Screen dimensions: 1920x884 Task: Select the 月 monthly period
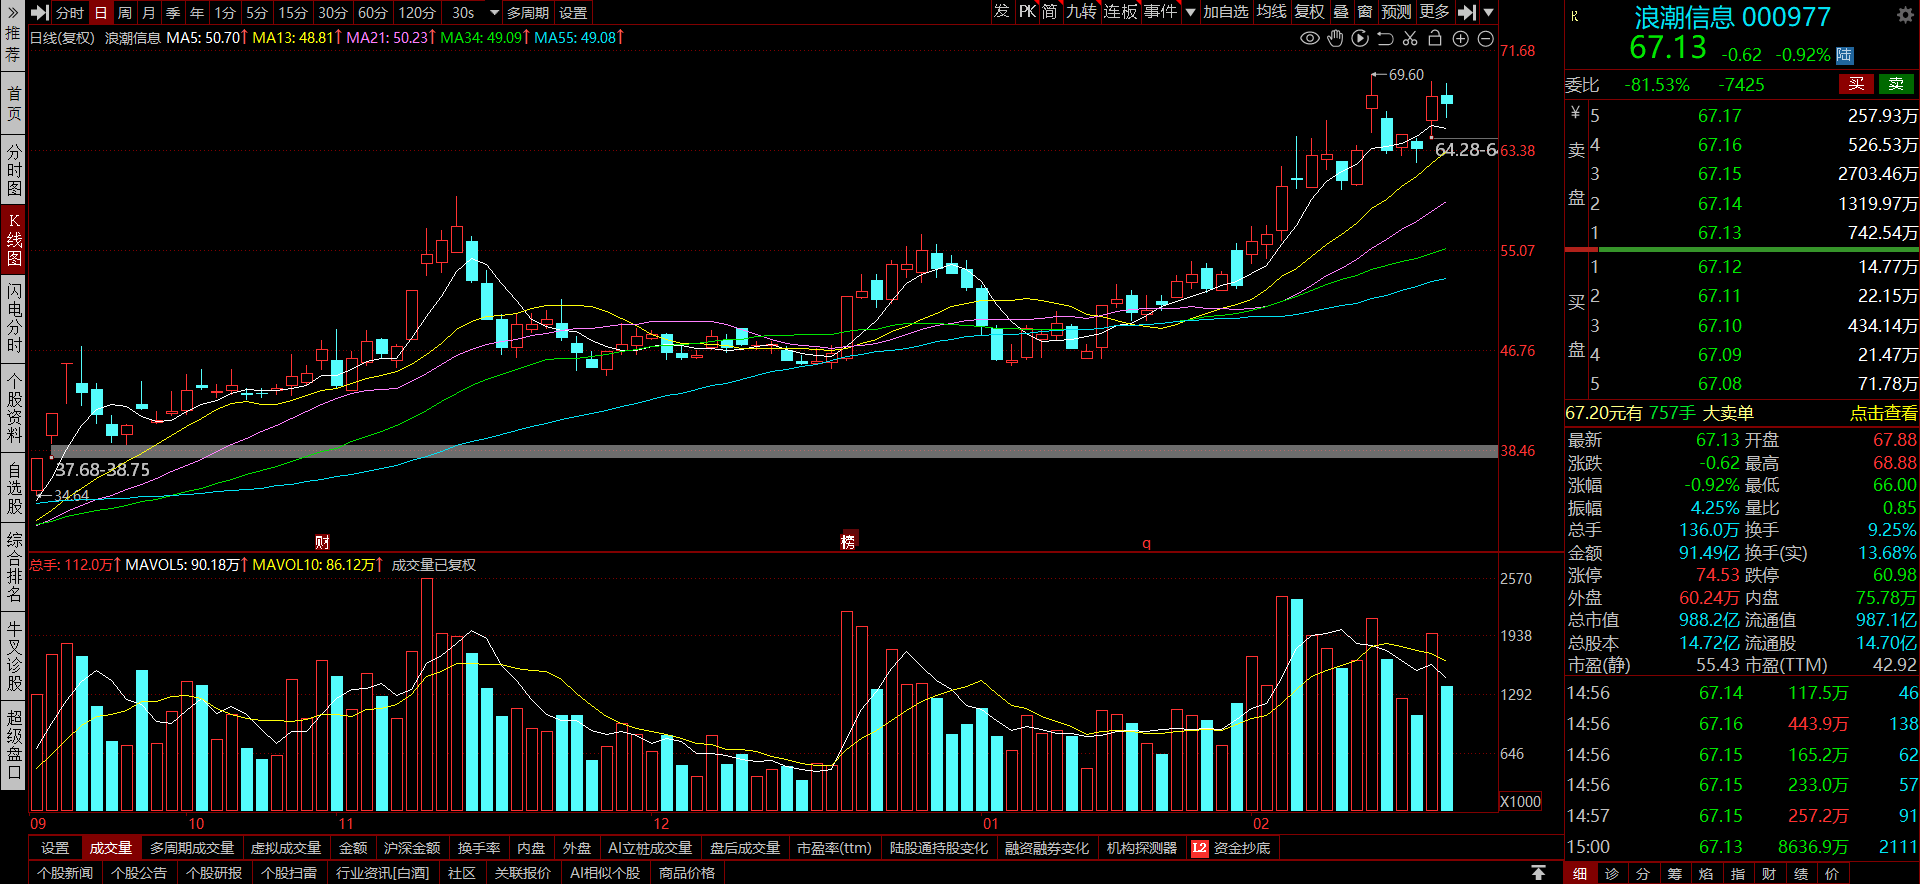pyautogui.click(x=149, y=13)
